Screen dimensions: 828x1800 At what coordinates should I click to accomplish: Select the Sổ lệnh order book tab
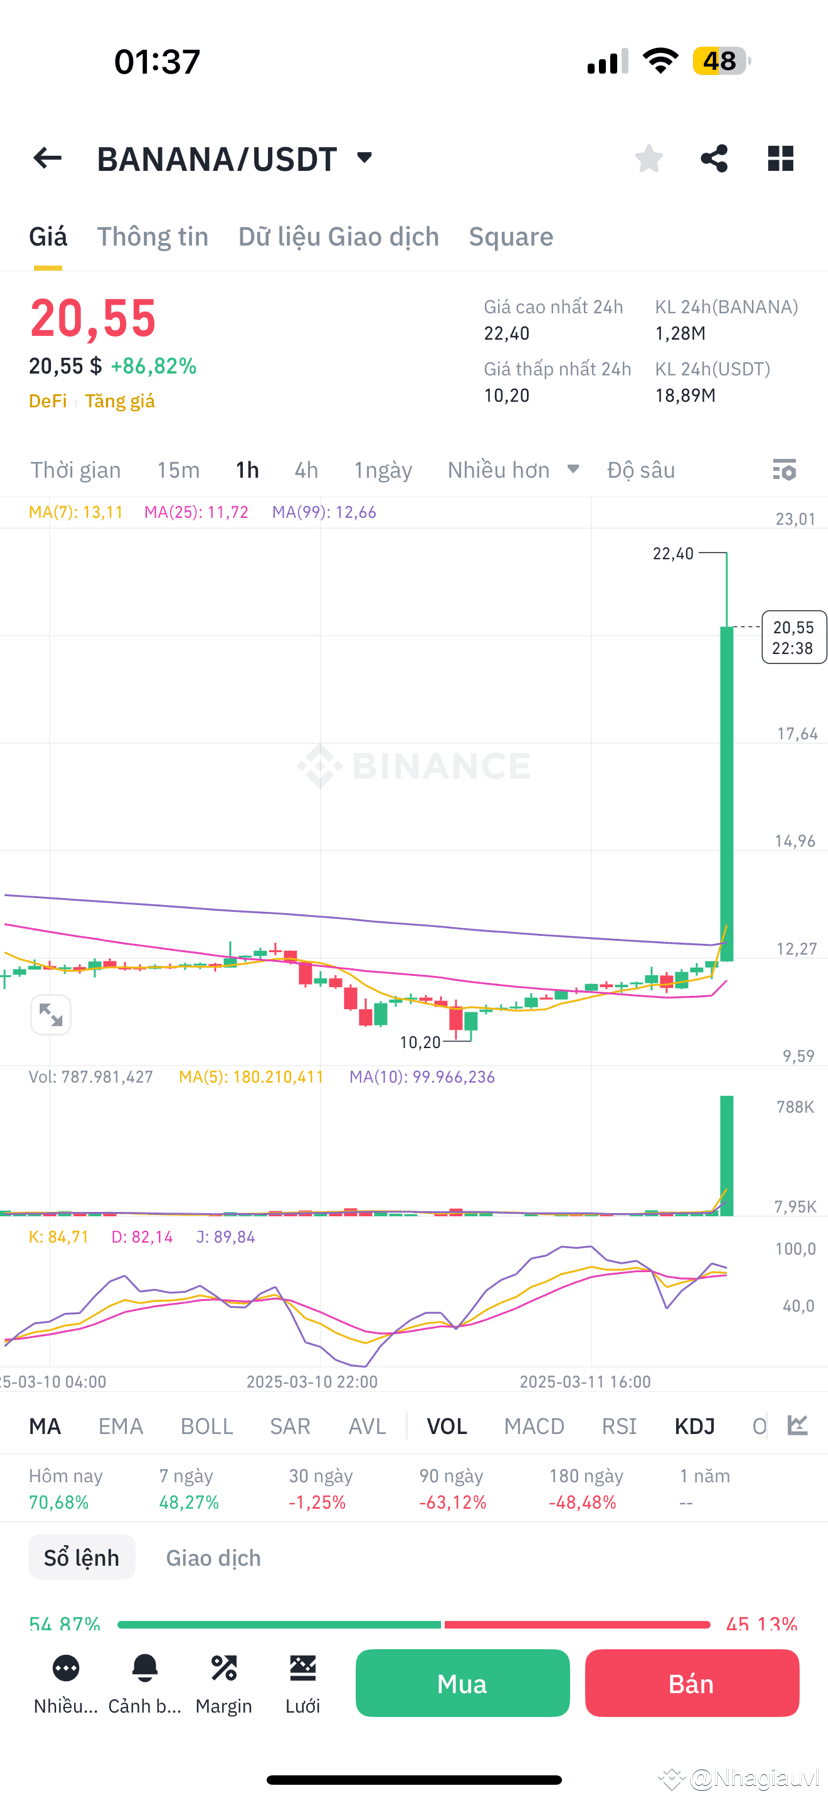click(82, 1557)
